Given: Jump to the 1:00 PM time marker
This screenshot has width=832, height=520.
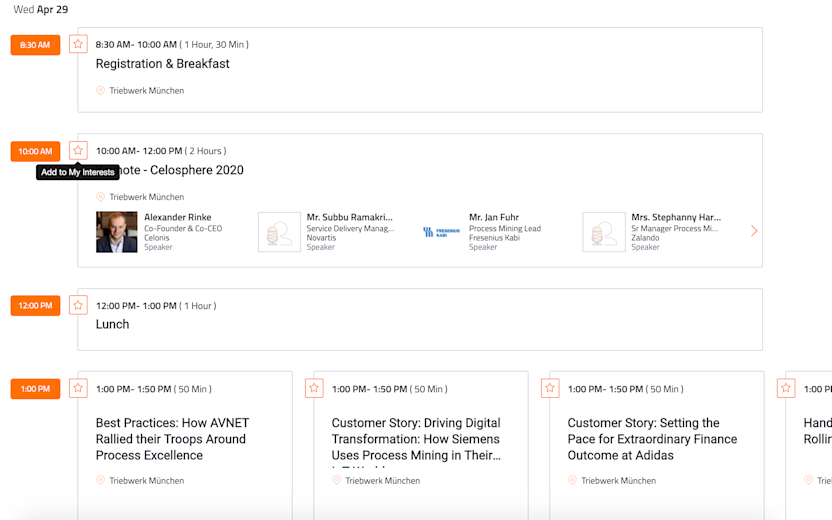Looking at the screenshot, I should tap(35, 389).
